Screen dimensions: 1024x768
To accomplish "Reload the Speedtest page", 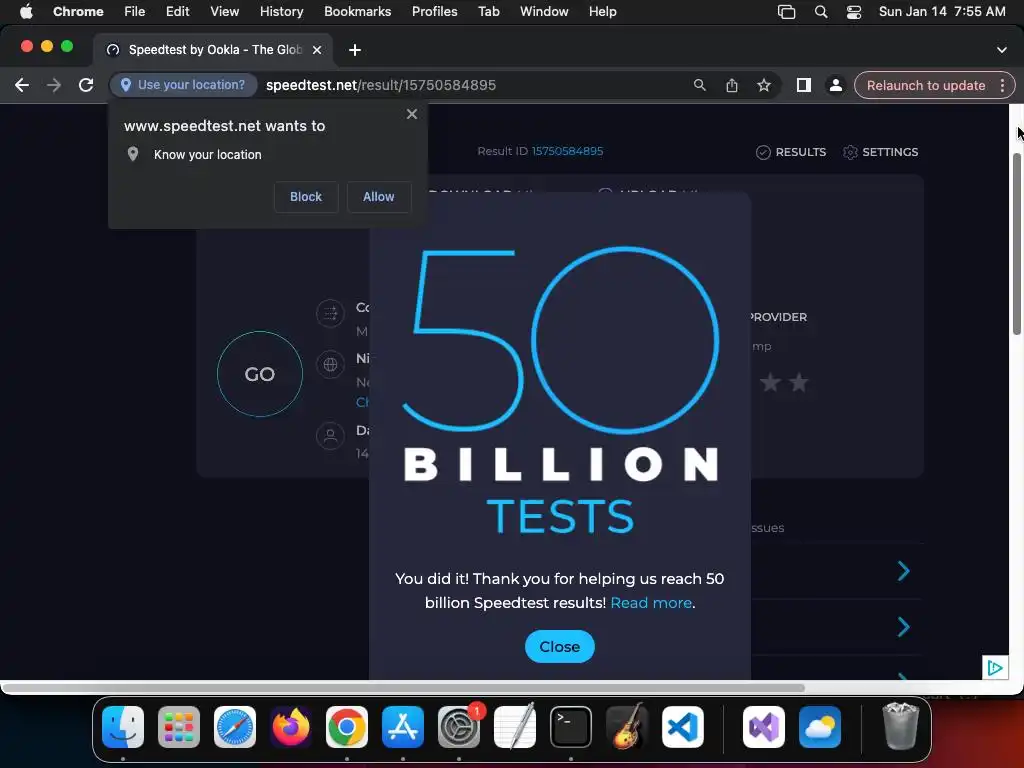I will [86, 85].
